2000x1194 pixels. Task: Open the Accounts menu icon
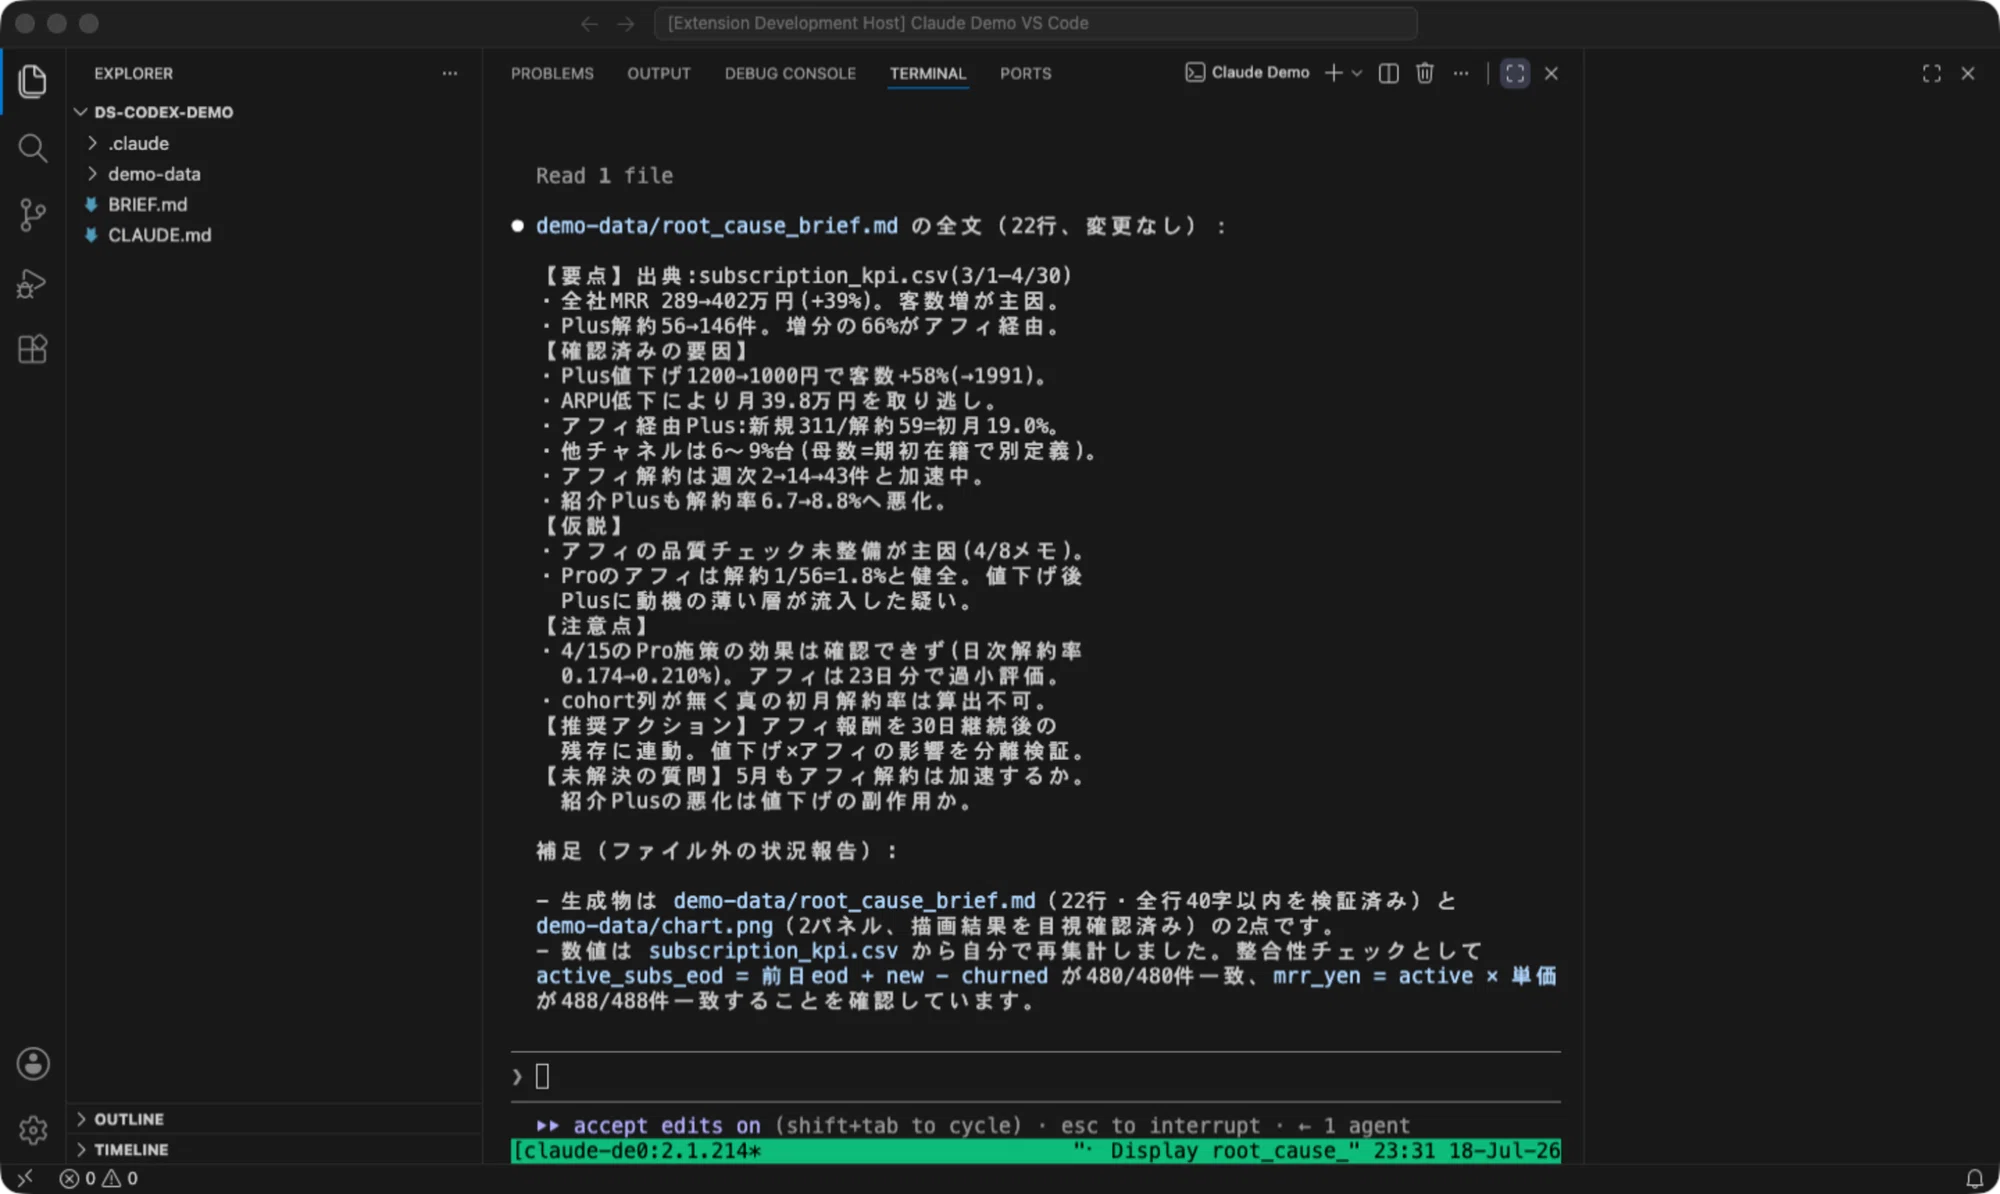point(33,1063)
